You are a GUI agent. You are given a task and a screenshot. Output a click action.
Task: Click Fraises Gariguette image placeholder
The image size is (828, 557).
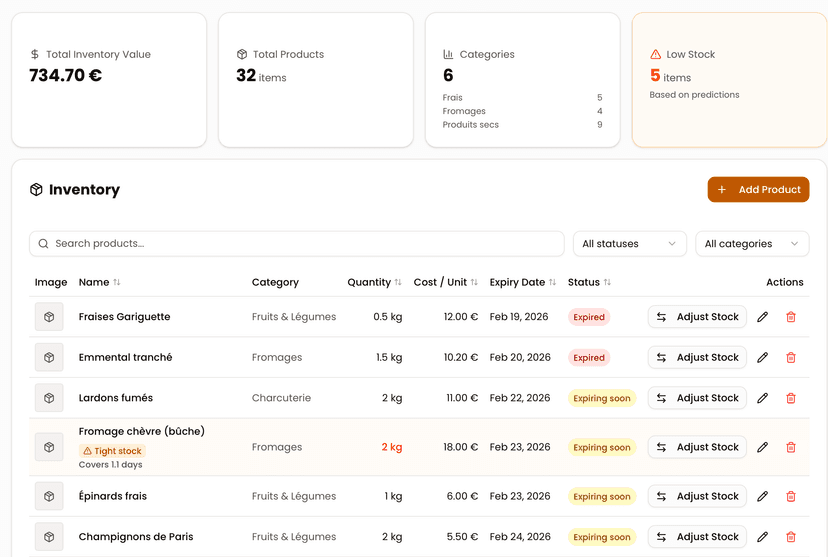coord(49,317)
